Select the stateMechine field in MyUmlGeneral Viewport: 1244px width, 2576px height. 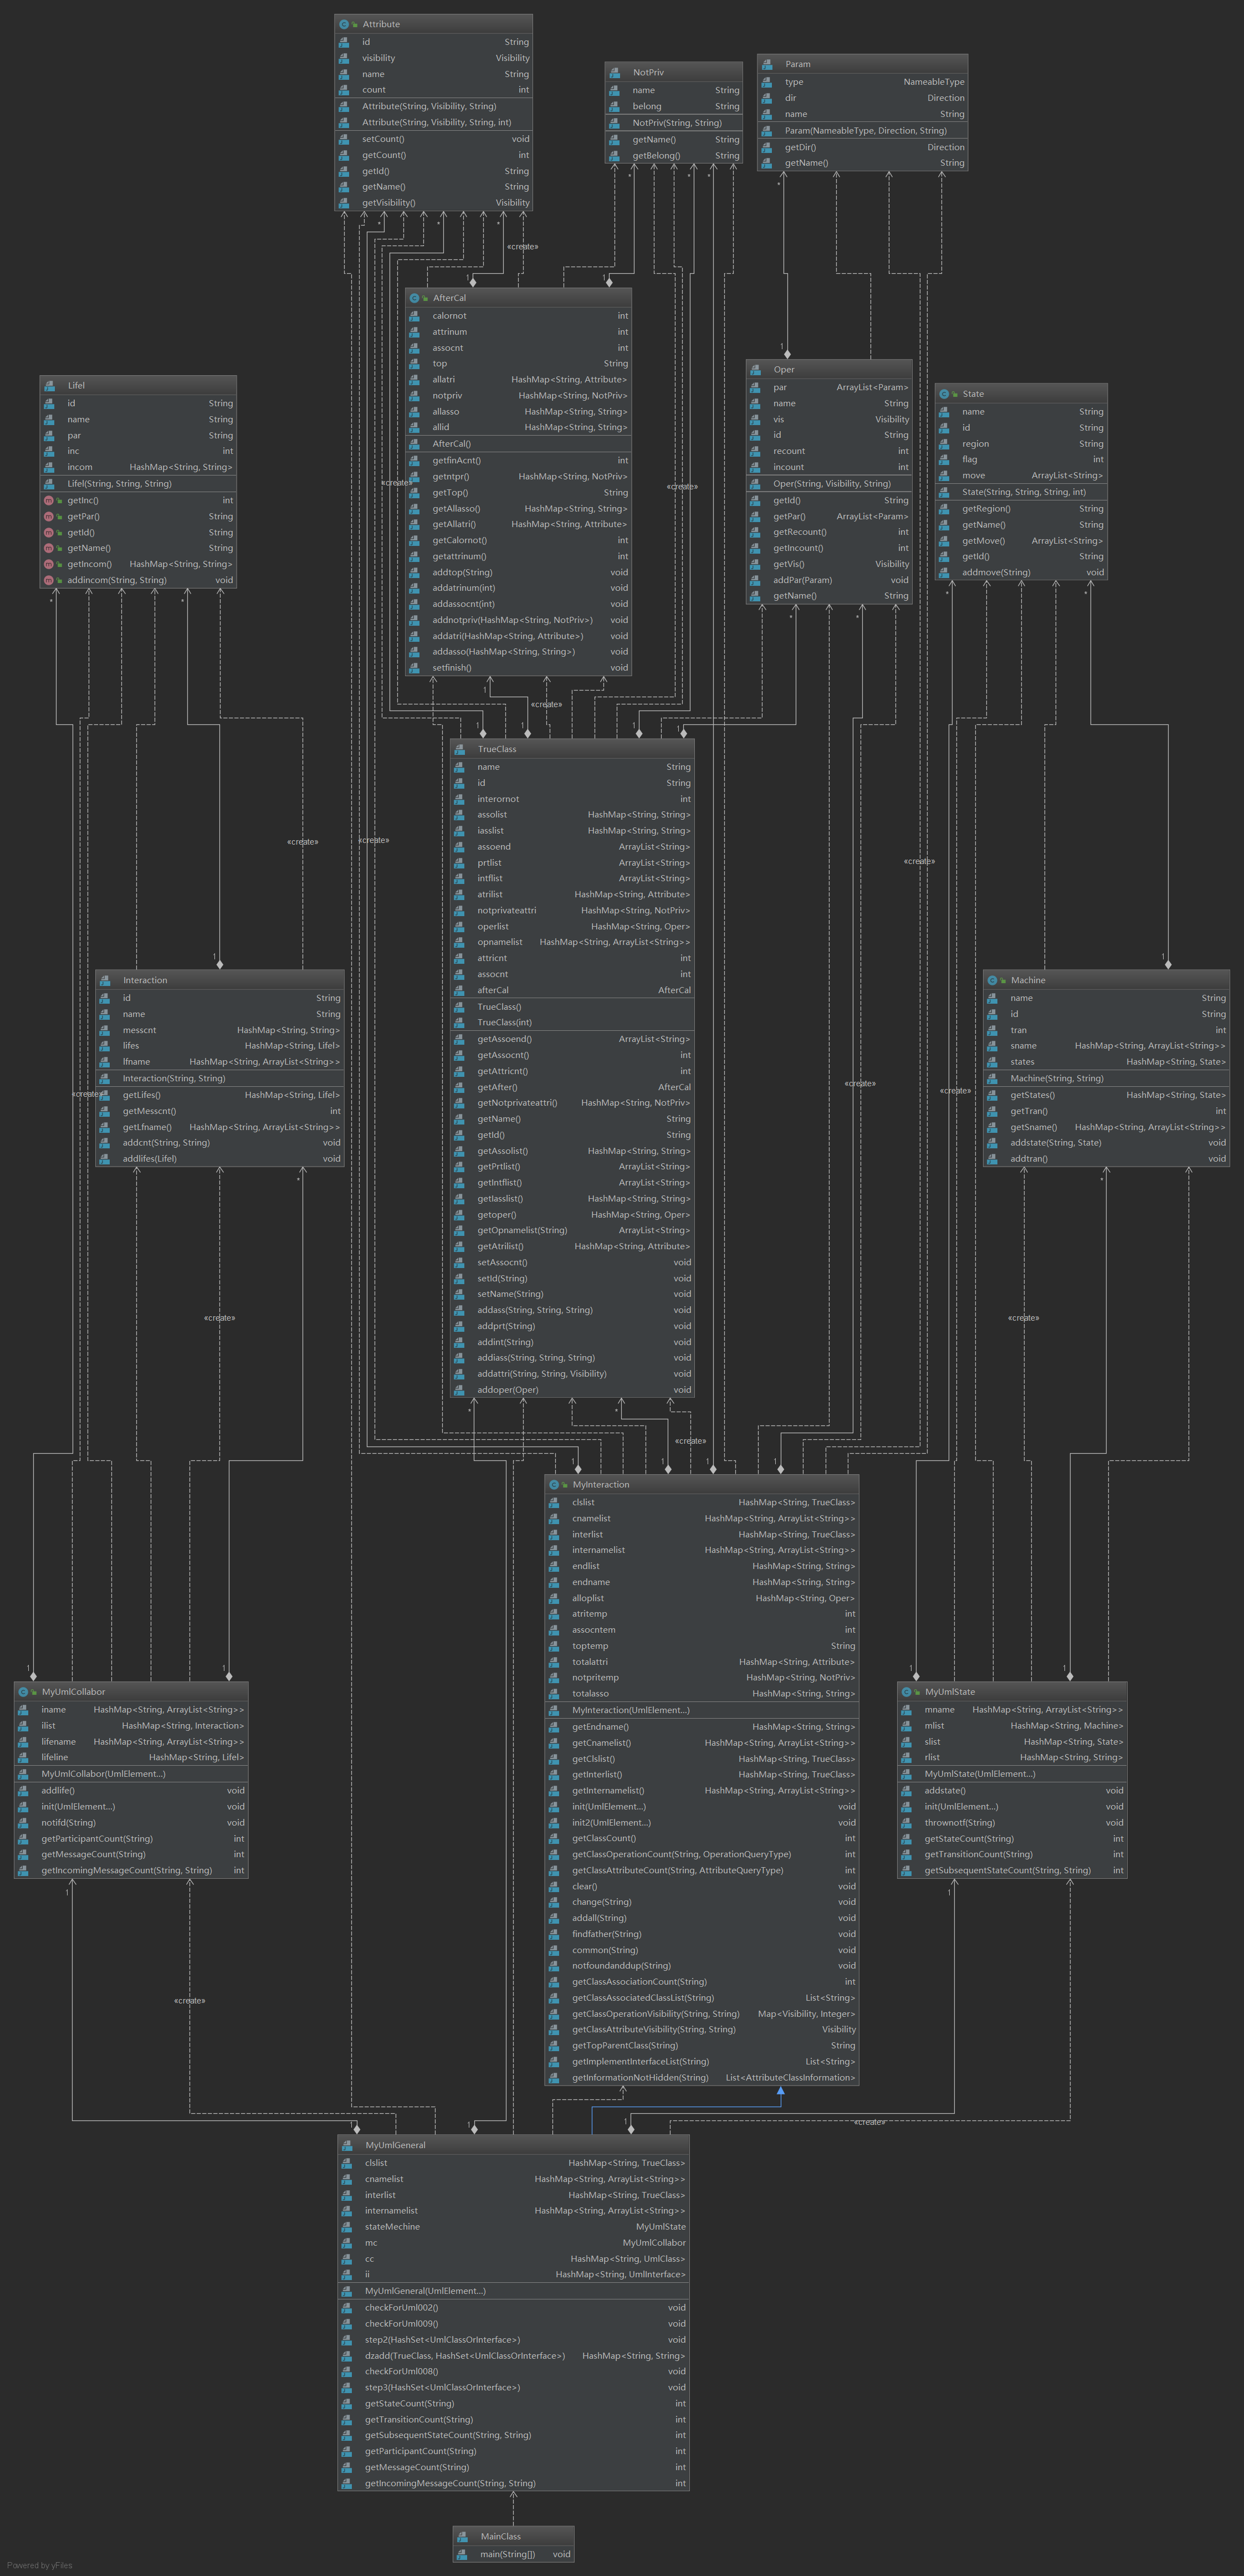point(392,2227)
